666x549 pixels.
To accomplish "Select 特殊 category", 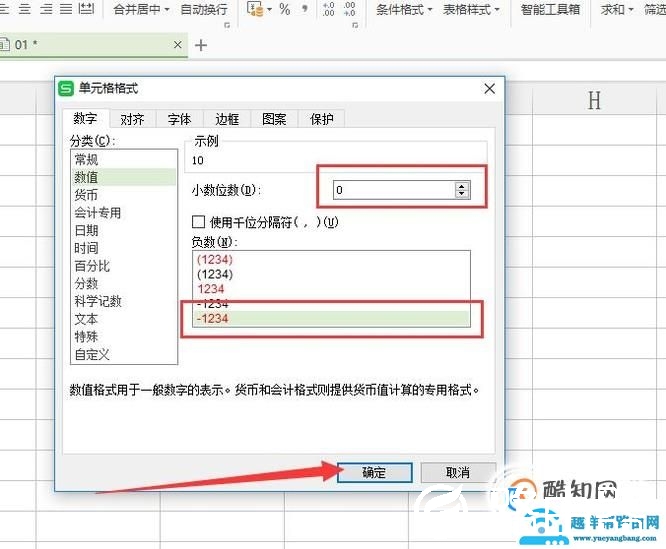I will coord(124,336).
